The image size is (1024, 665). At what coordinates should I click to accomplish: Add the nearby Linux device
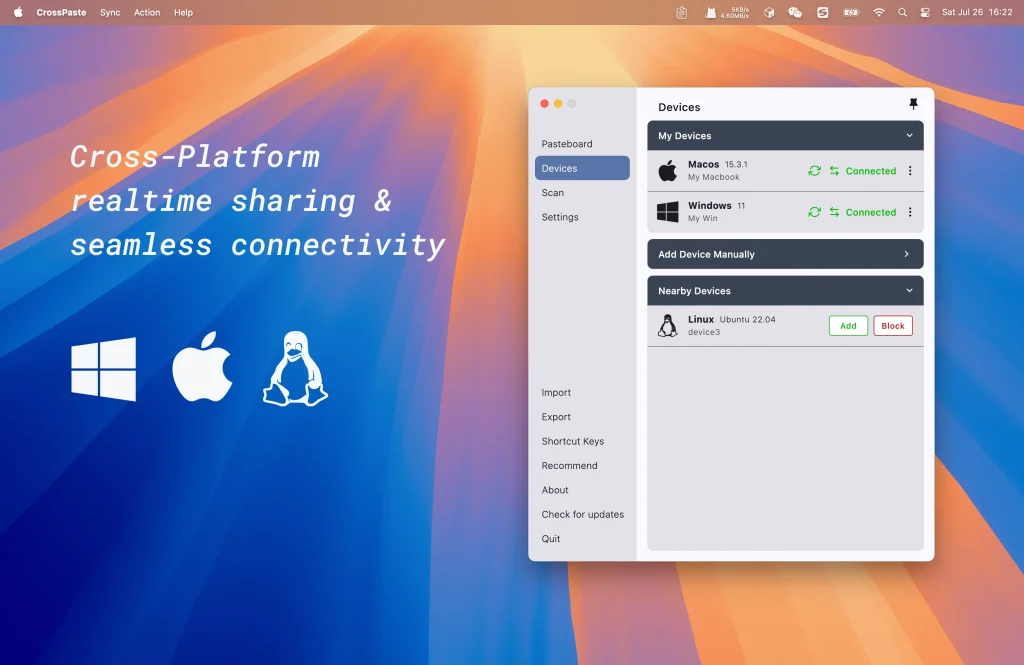click(x=848, y=325)
